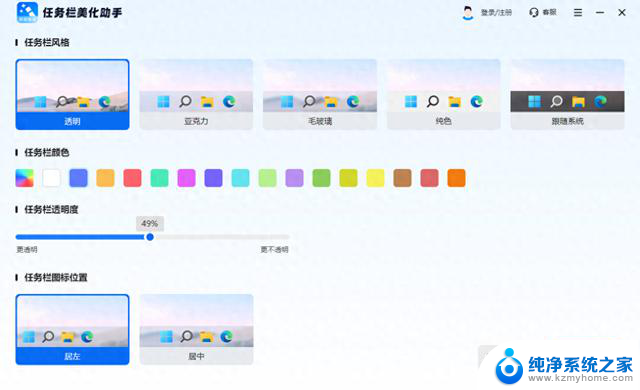
Task: Click the 49% transparency value label
Action: point(150,224)
